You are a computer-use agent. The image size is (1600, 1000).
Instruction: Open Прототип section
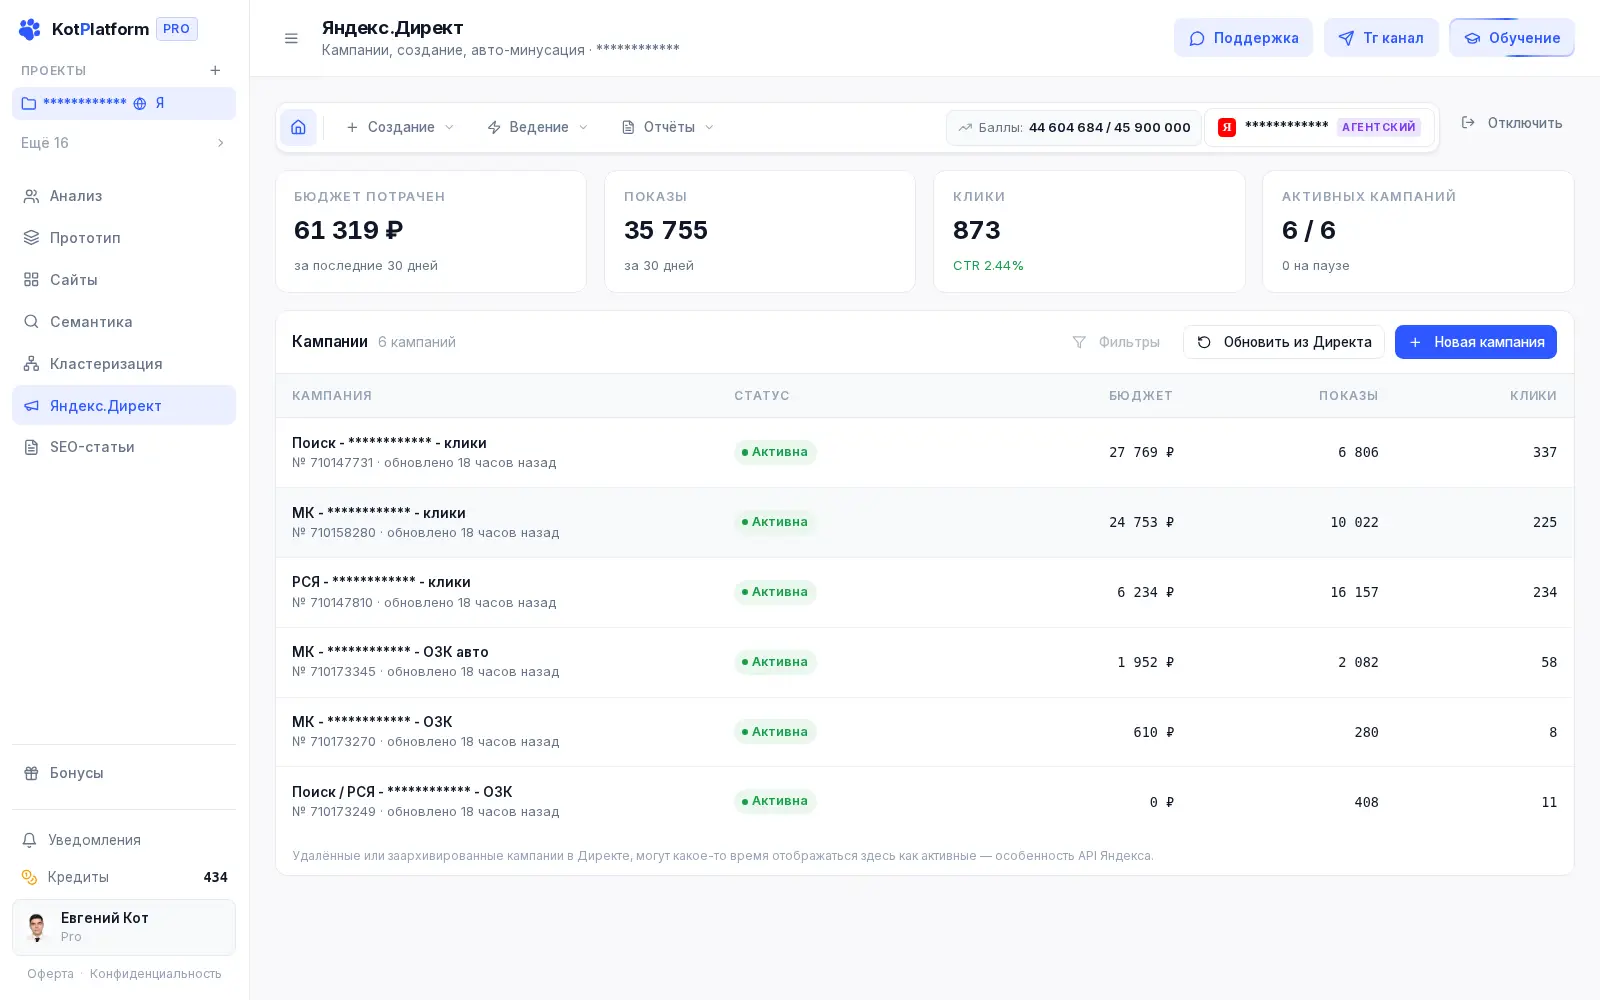(x=124, y=238)
